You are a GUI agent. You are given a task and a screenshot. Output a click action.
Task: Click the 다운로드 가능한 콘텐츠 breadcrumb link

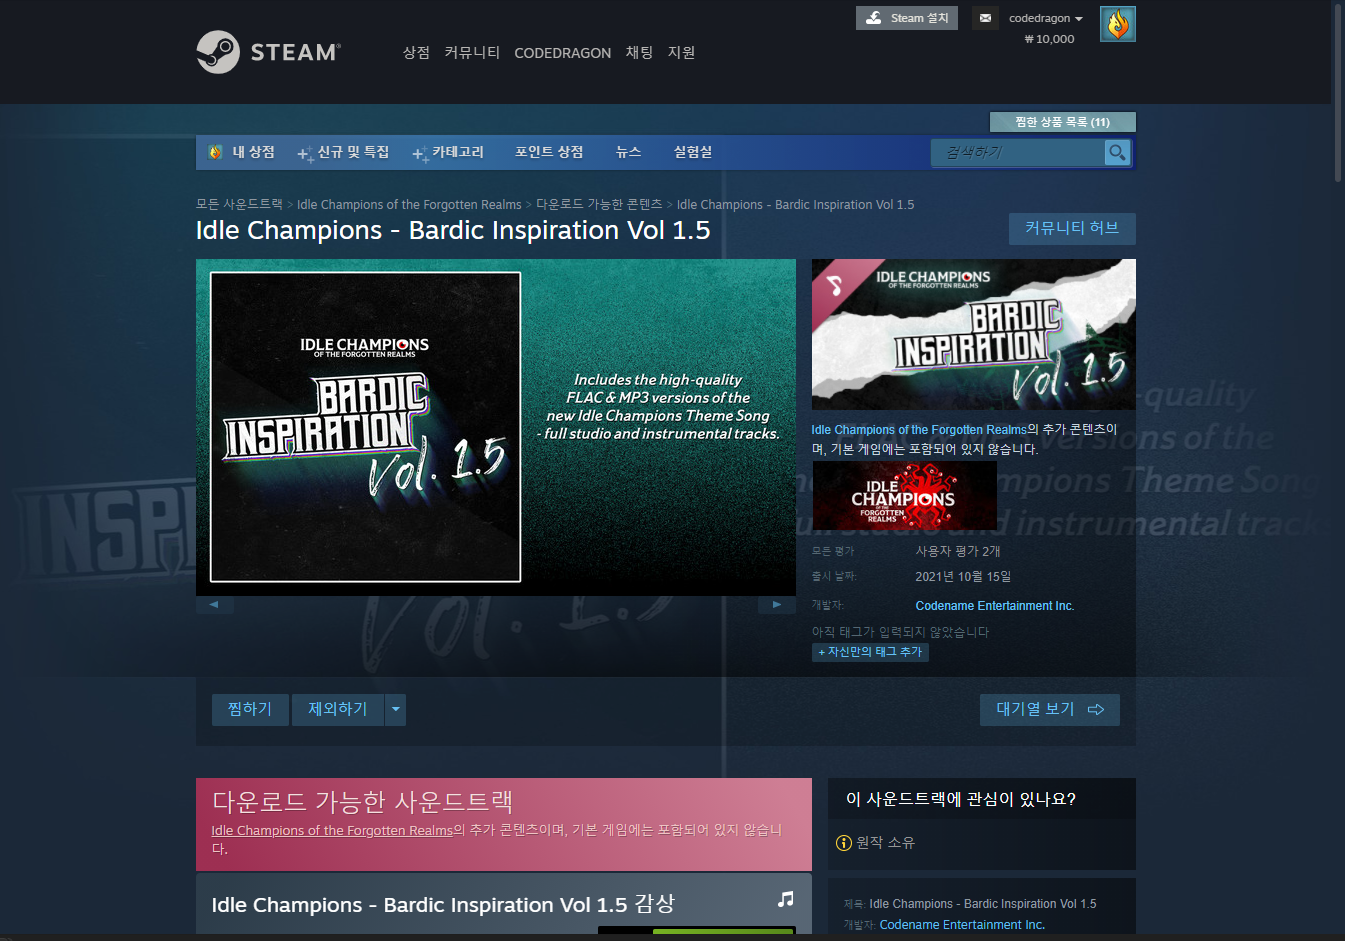coord(599,204)
